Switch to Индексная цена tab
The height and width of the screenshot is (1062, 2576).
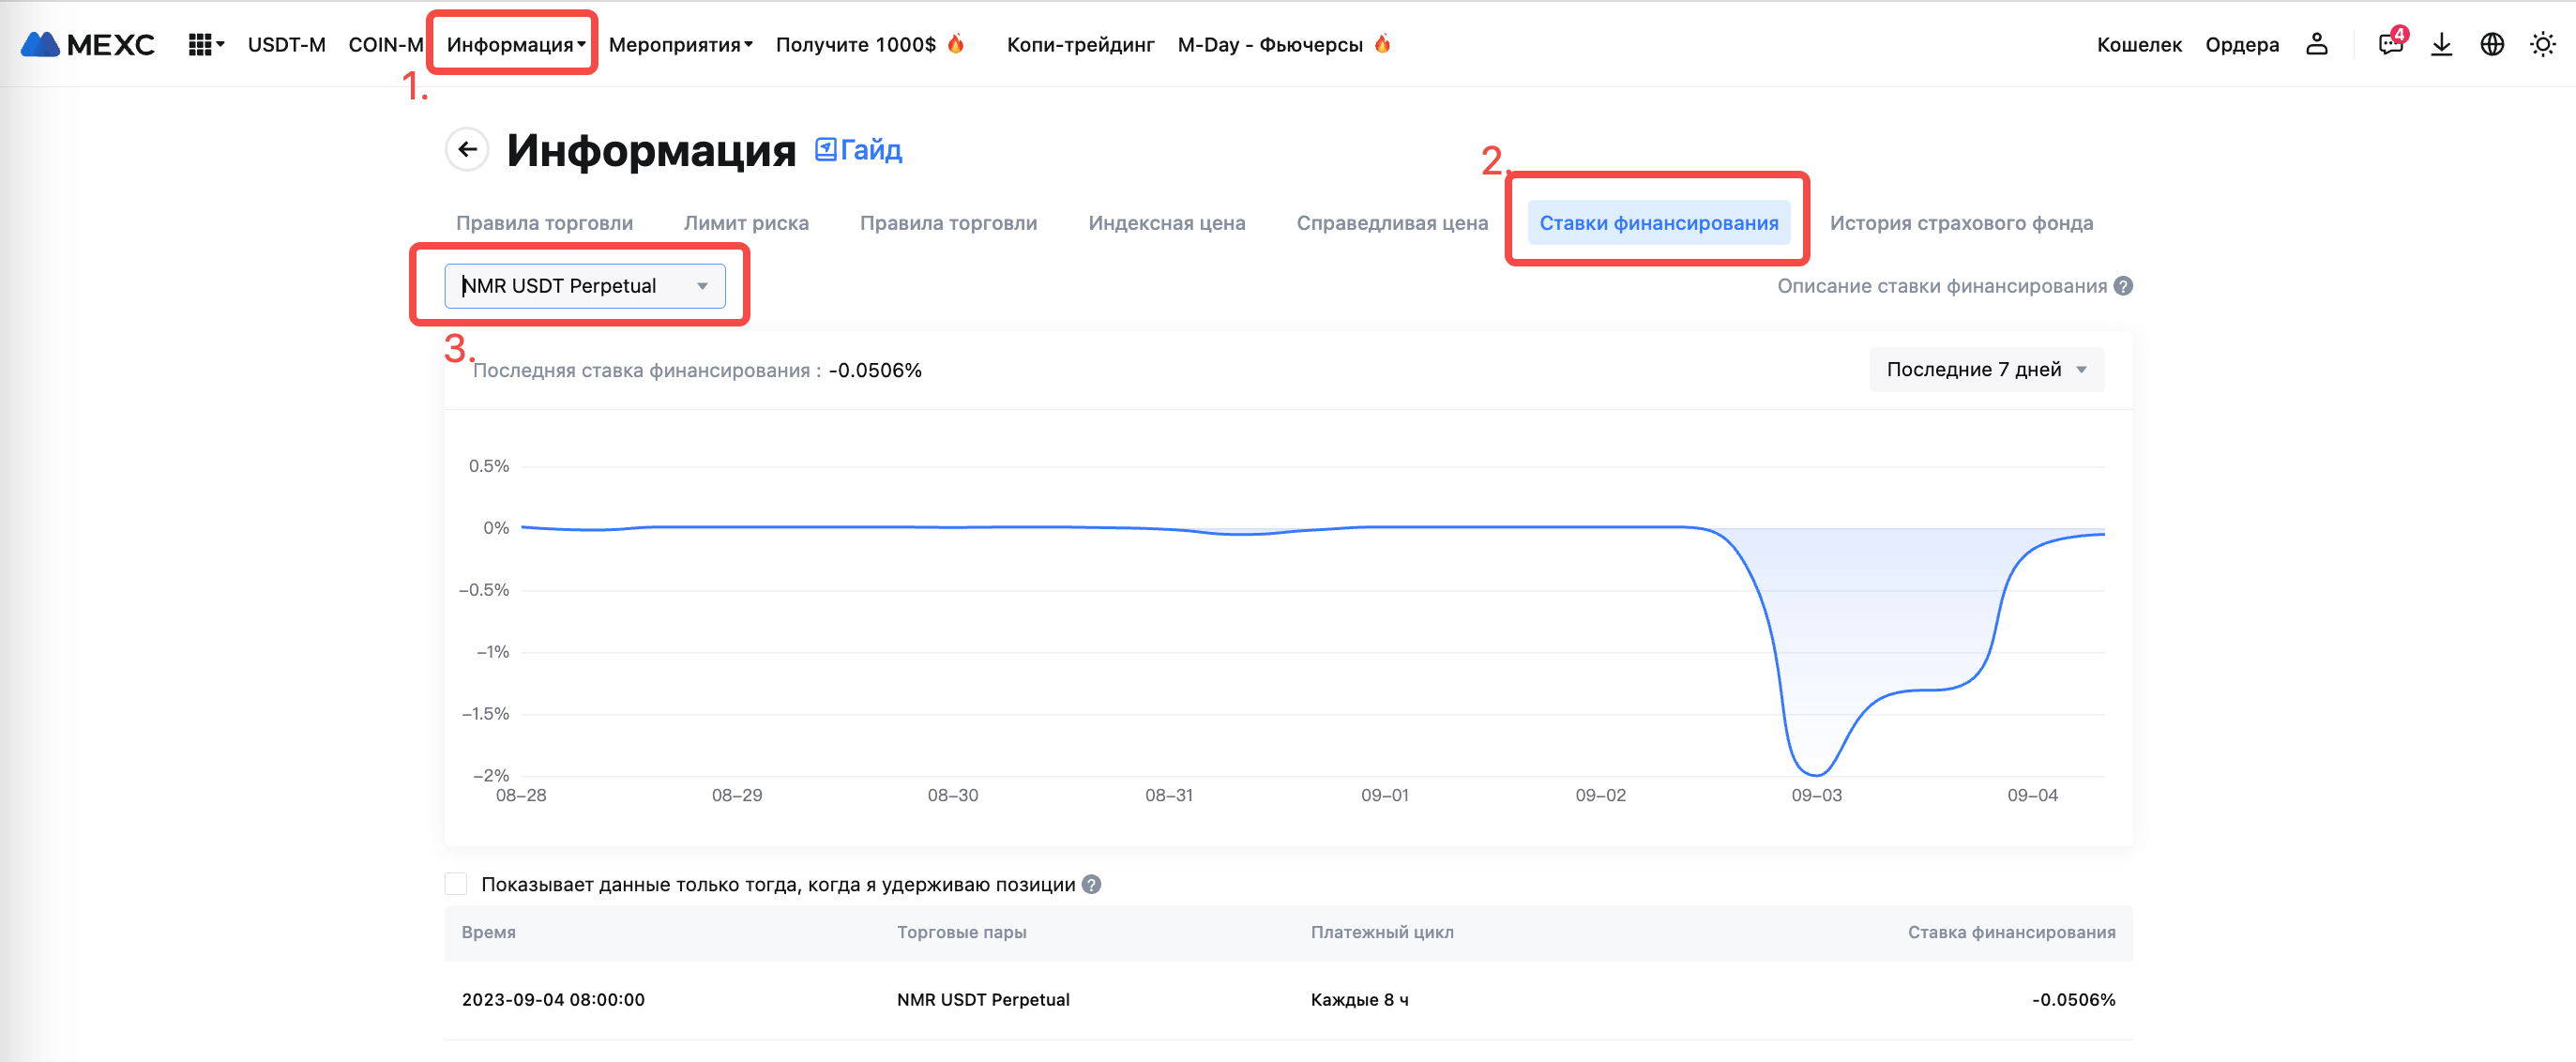point(1166,223)
